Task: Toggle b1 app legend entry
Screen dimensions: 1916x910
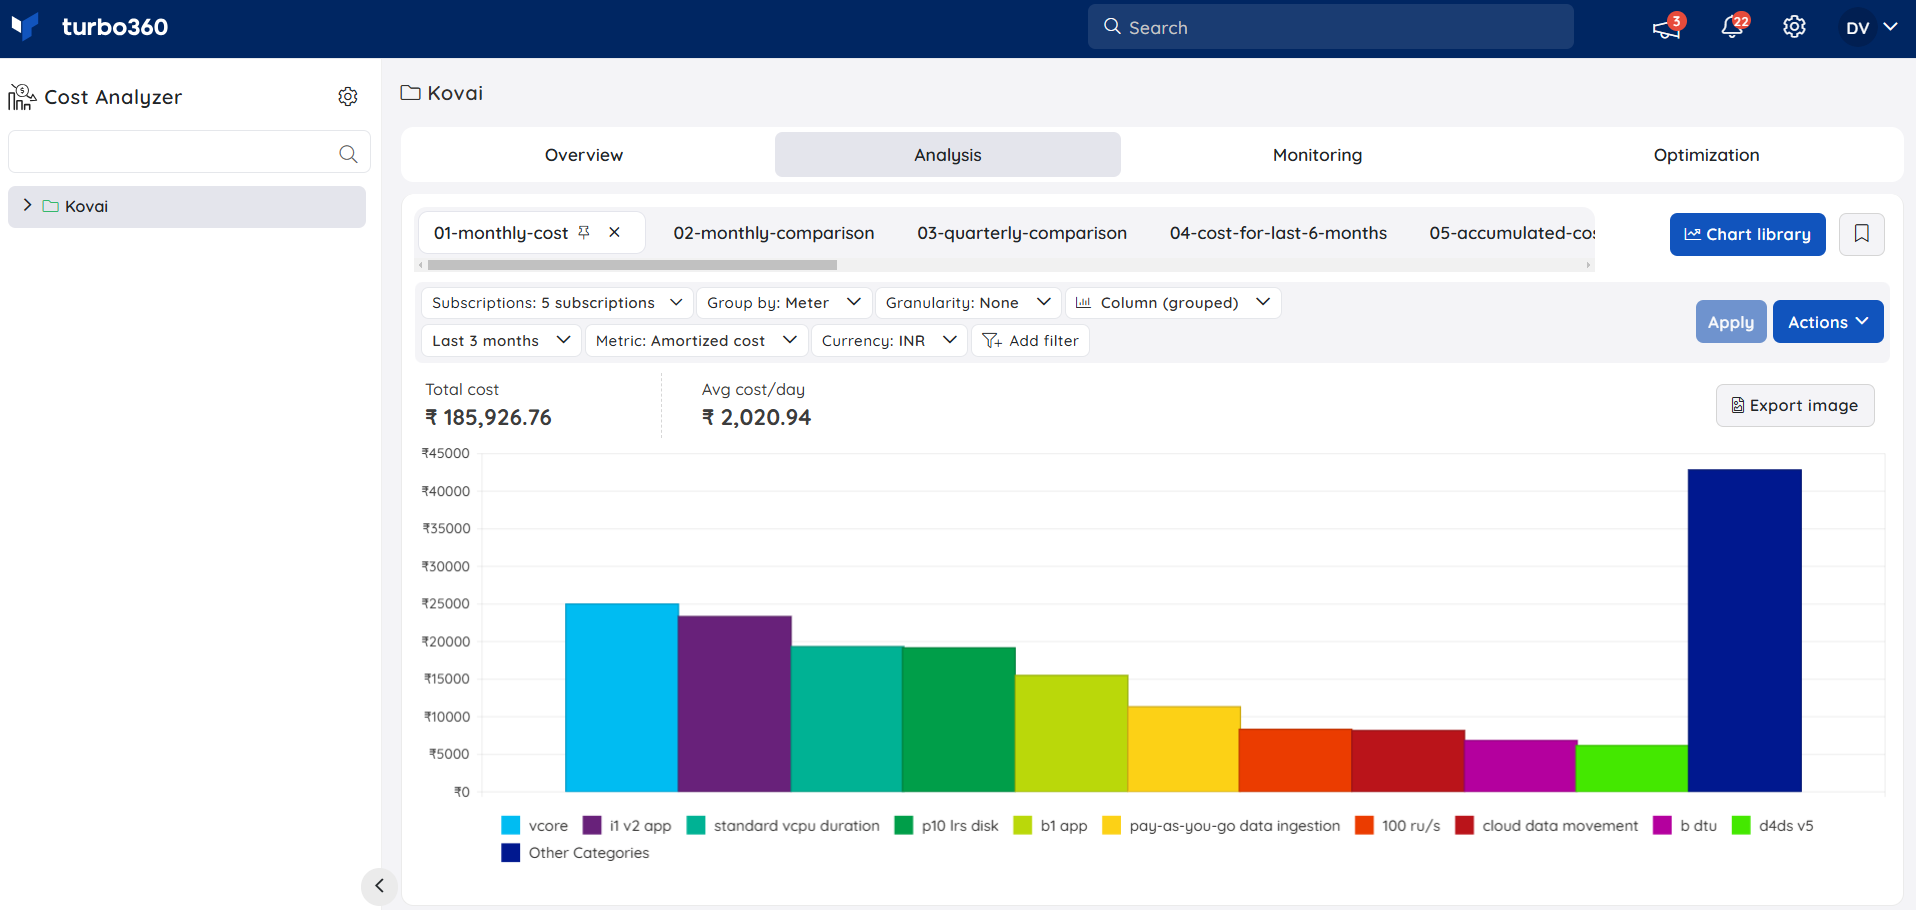Action: (1050, 825)
